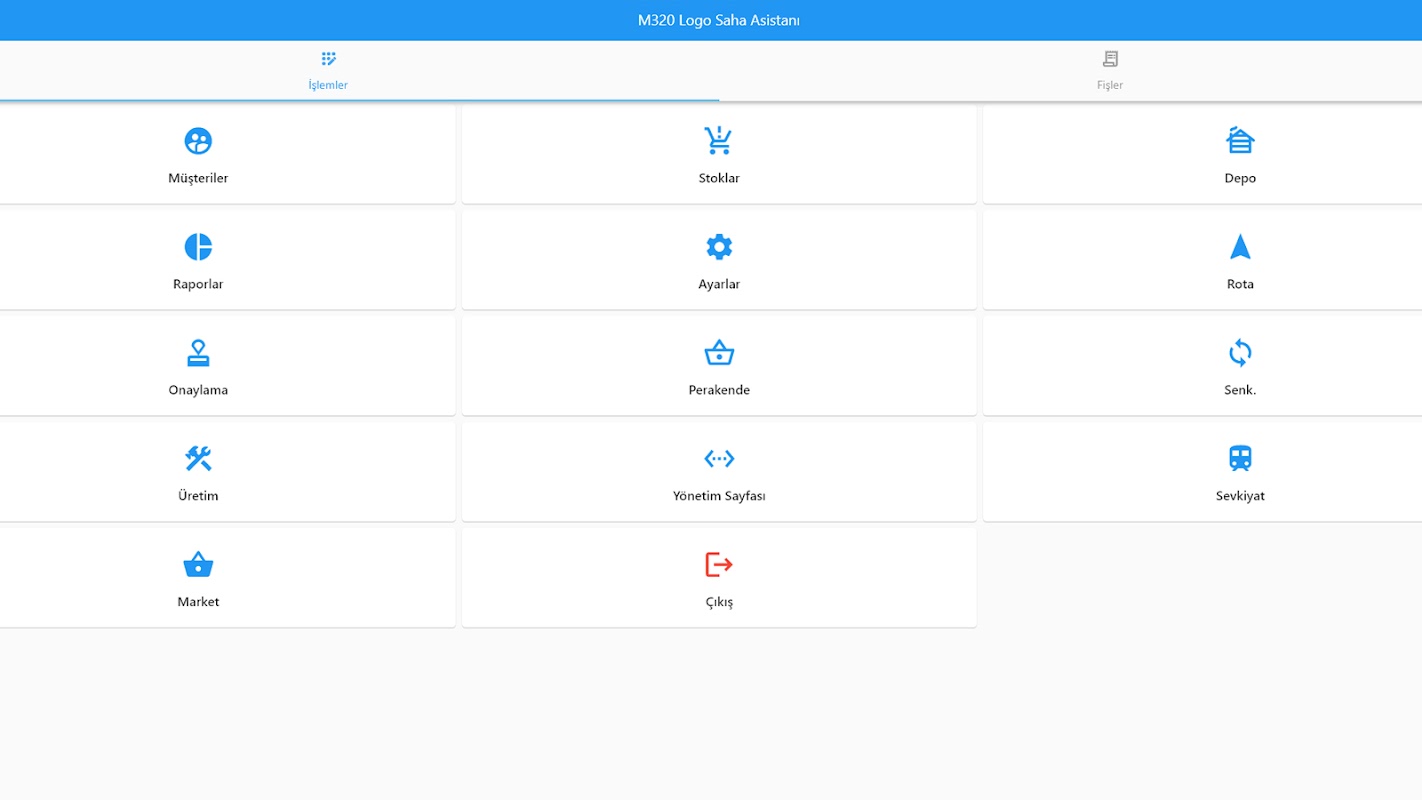Select the 'Yönetim Sayfası' label text
The width and height of the screenshot is (1422, 800).
719,496
